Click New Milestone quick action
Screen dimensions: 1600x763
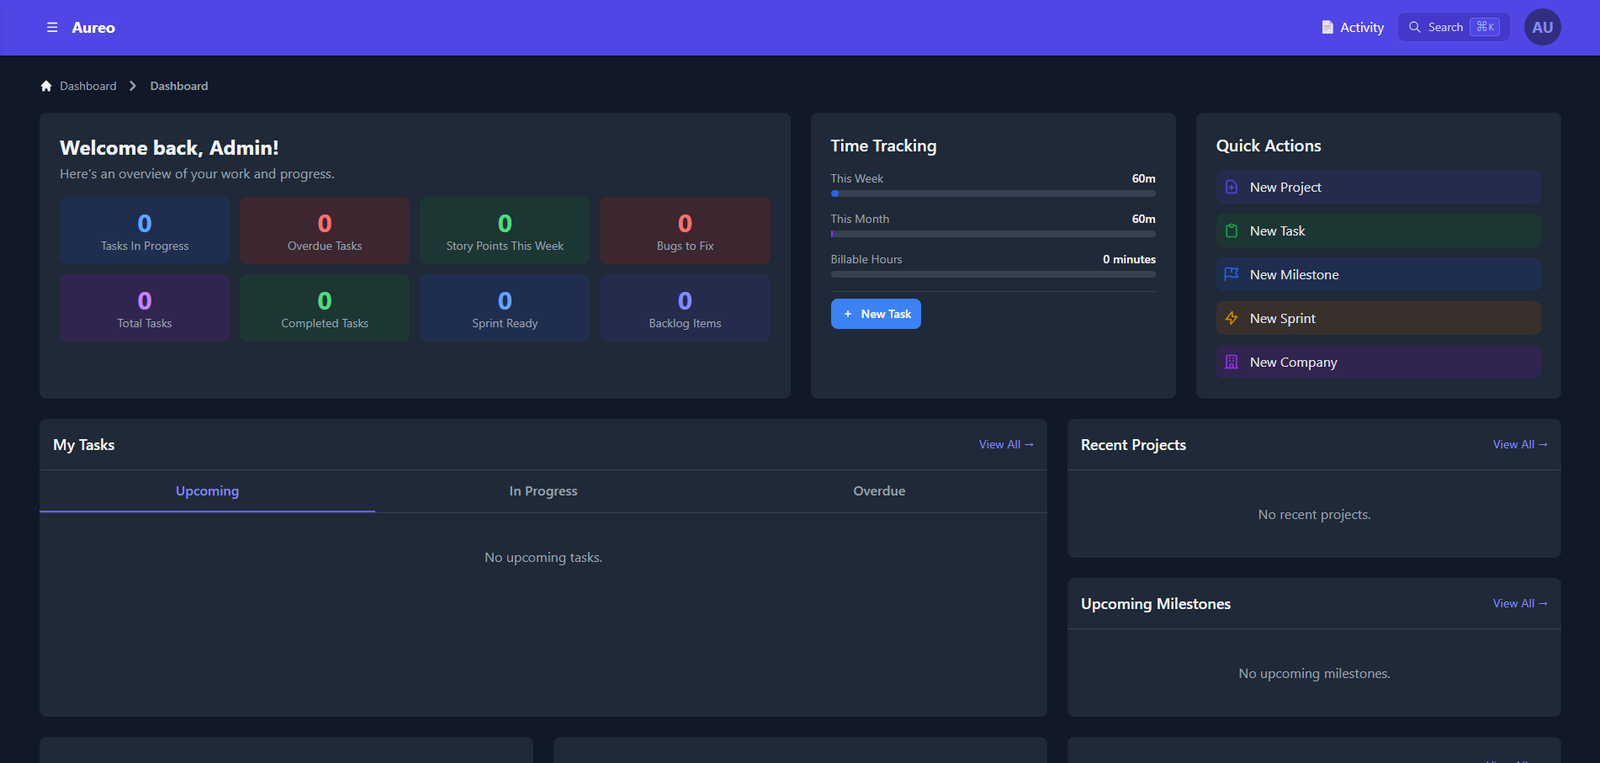(1378, 275)
